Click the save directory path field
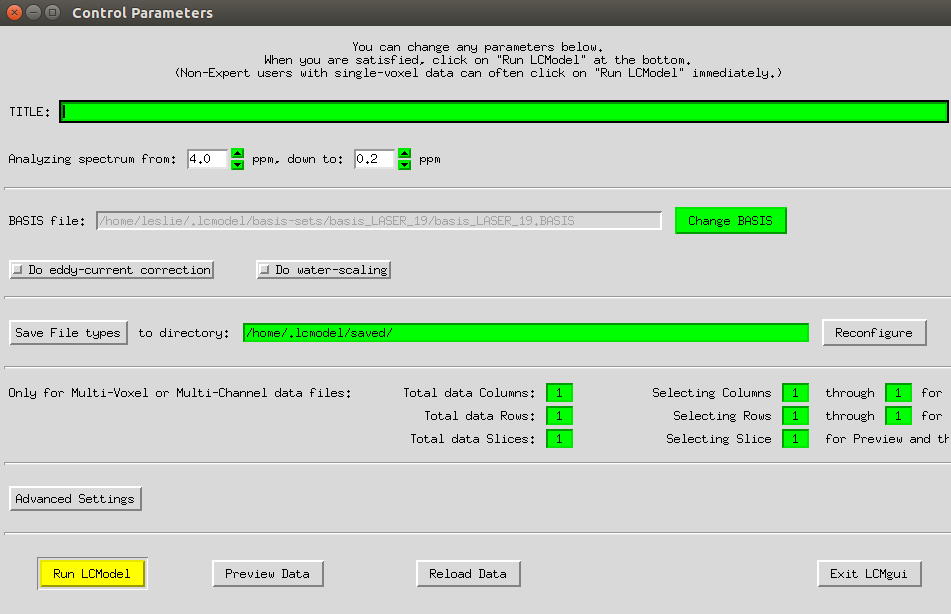This screenshot has width=951, height=614. point(525,333)
